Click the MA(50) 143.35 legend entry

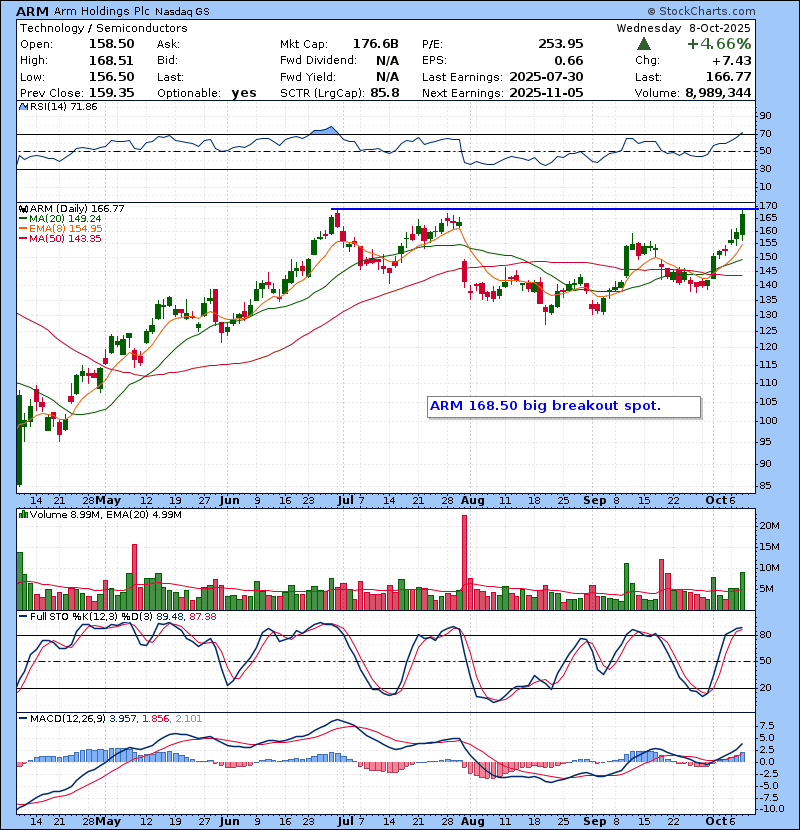coord(60,239)
